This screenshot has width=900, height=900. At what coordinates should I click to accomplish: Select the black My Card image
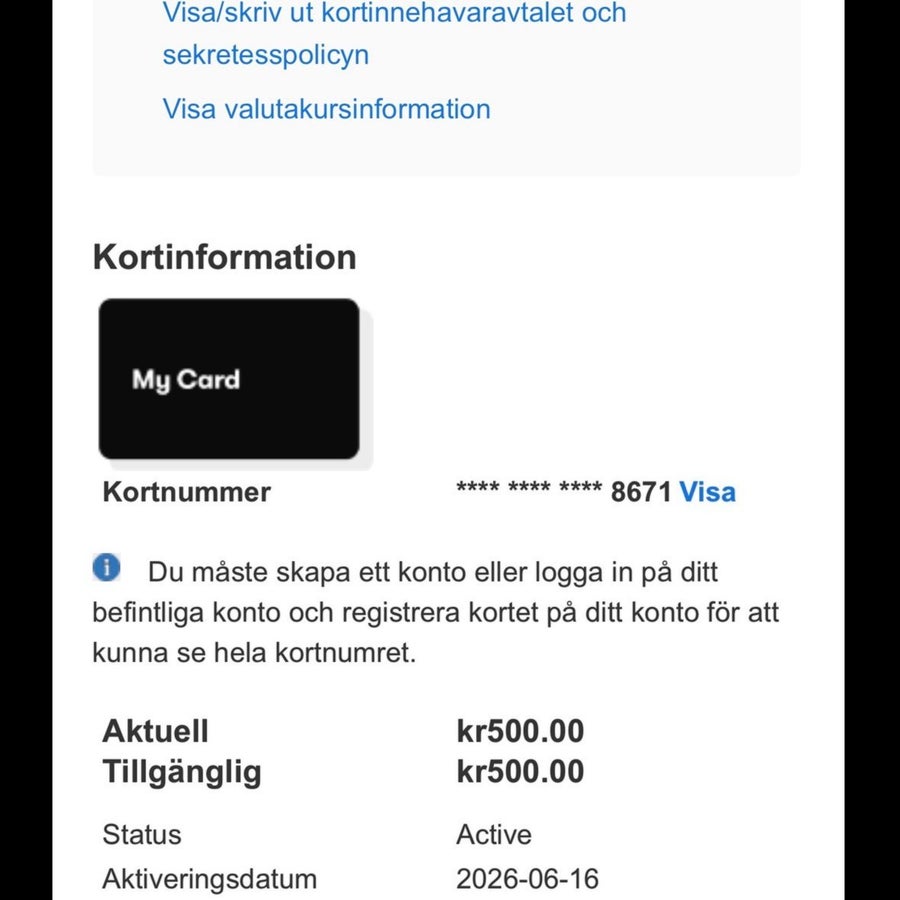(x=229, y=379)
